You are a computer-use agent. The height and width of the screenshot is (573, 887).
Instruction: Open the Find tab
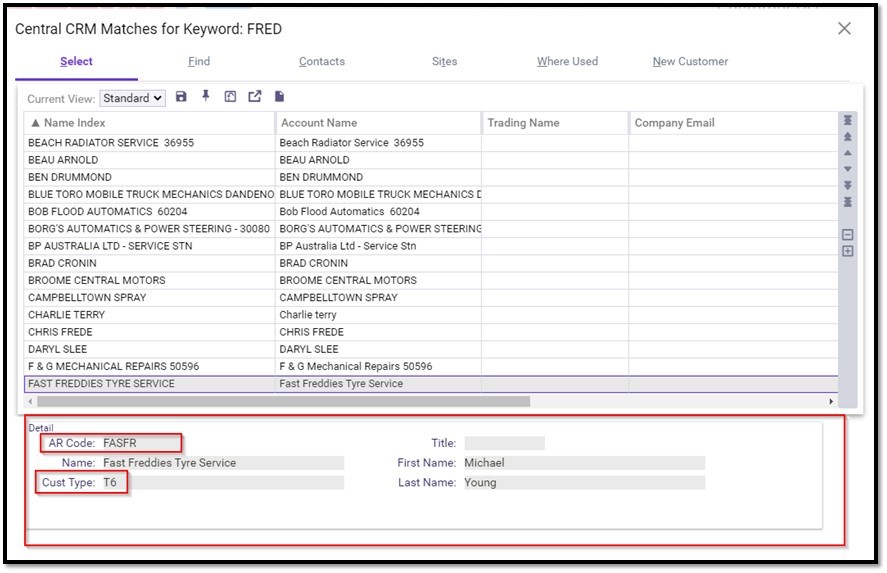click(199, 61)
